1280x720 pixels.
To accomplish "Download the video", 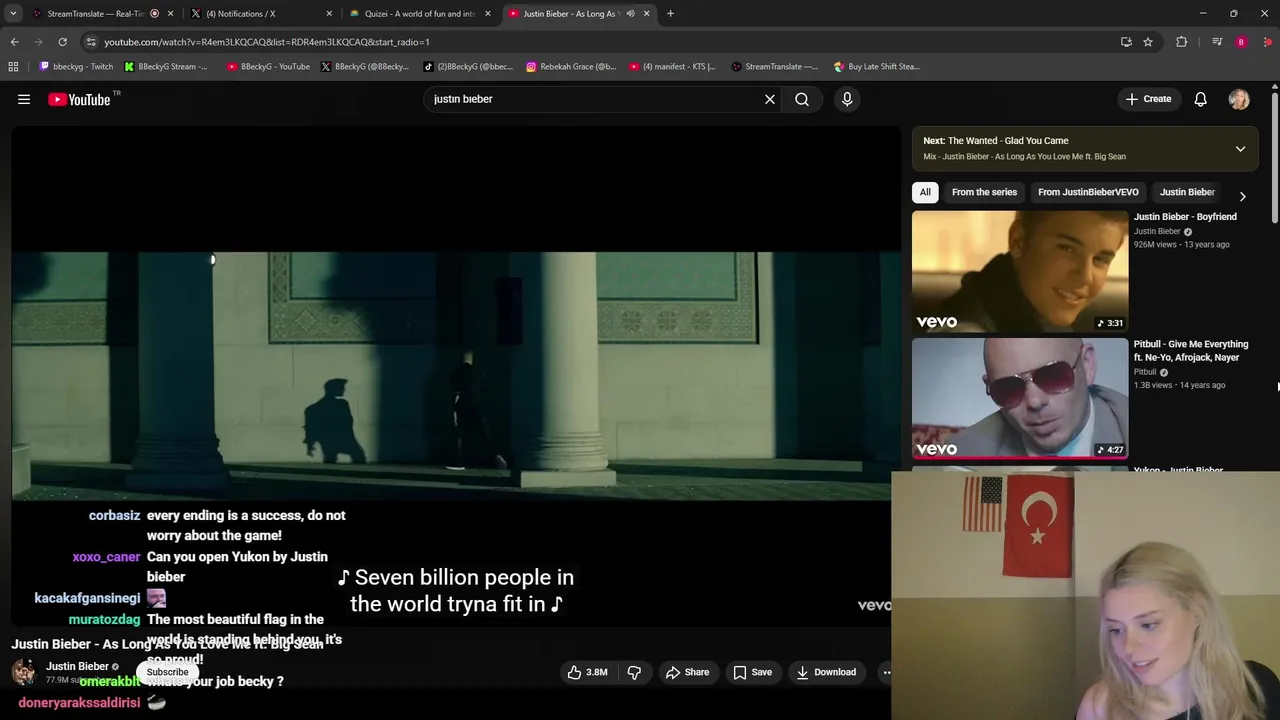I will (826, 672).
